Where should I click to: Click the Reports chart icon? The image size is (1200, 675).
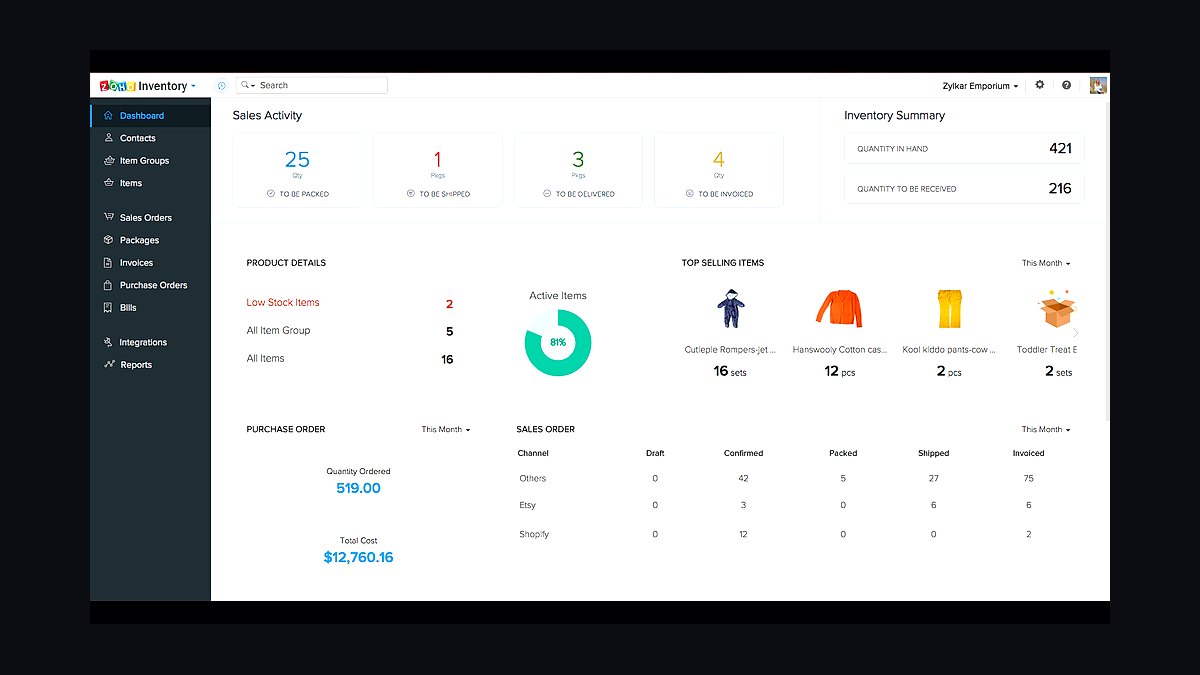click(x=109, y=365)
